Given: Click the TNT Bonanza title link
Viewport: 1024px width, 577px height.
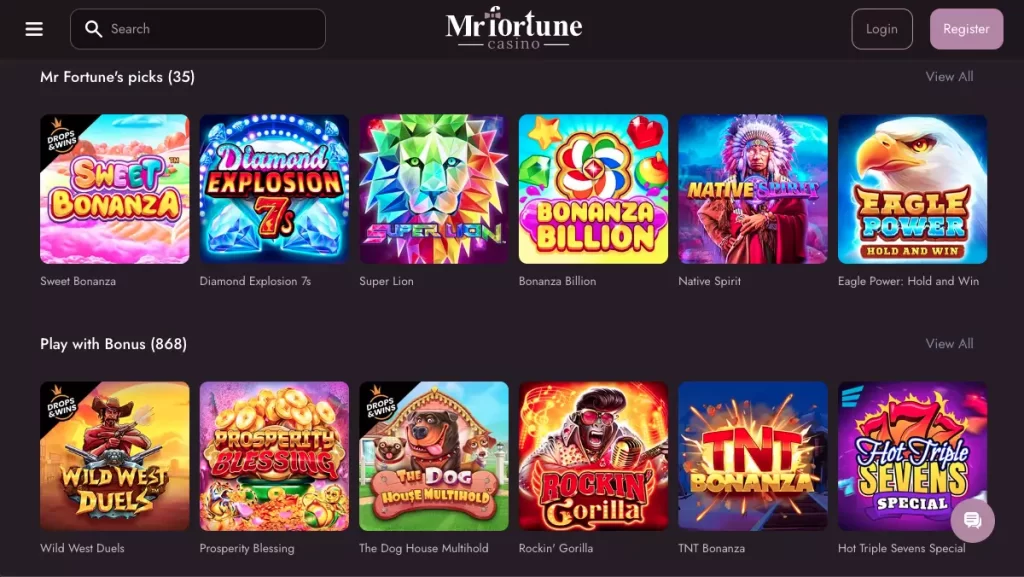Looking at the screenshot, I should tap(711, 548).
